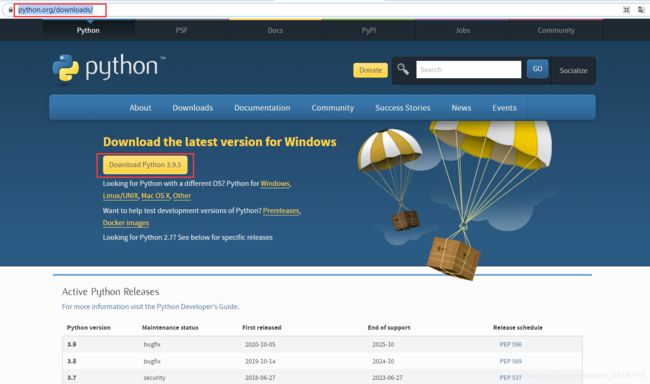The image size is (650, 384).
Task: Click the End of support column header
Action: tap(389, 328)
